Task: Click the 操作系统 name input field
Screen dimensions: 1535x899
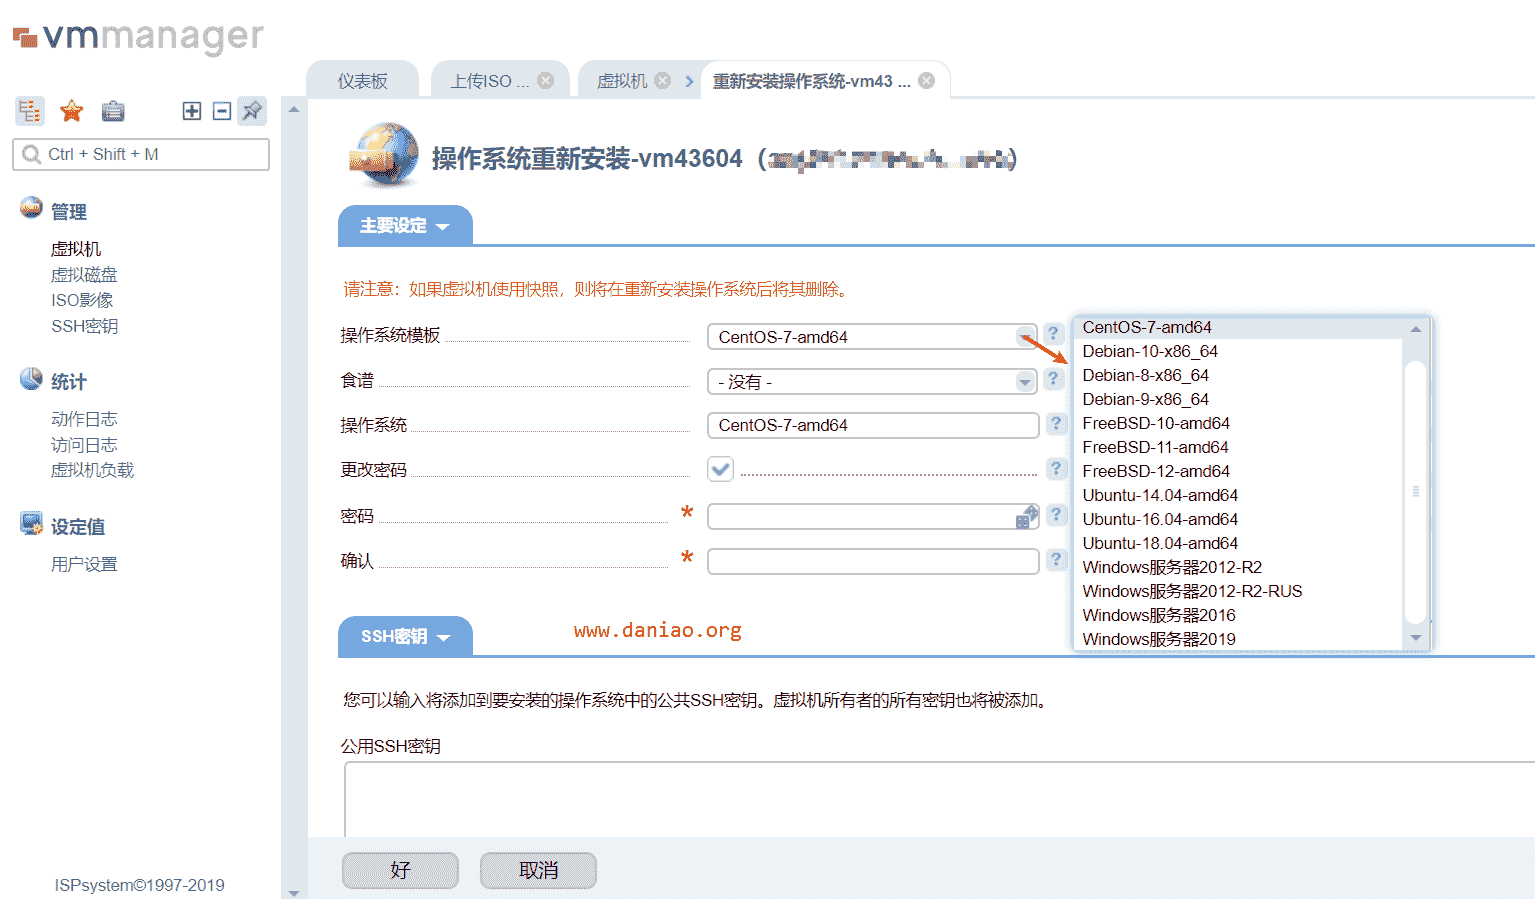Action: pyautogui.click(x=872, y=425)
